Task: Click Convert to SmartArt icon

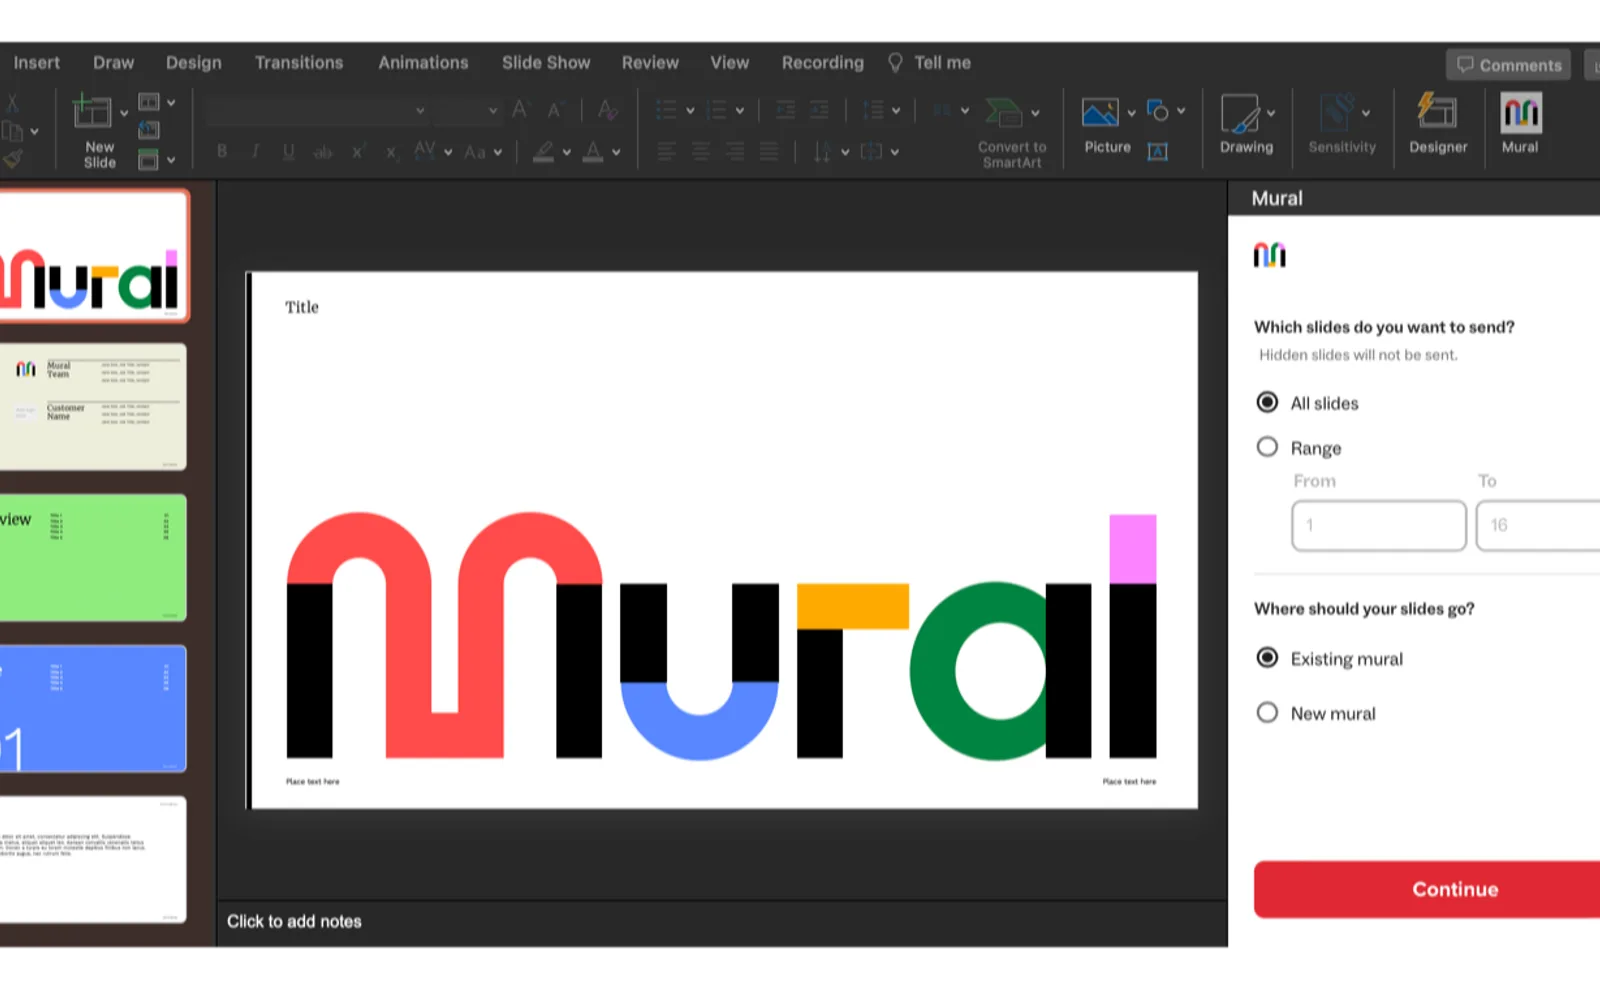Action: [1004, 112]
